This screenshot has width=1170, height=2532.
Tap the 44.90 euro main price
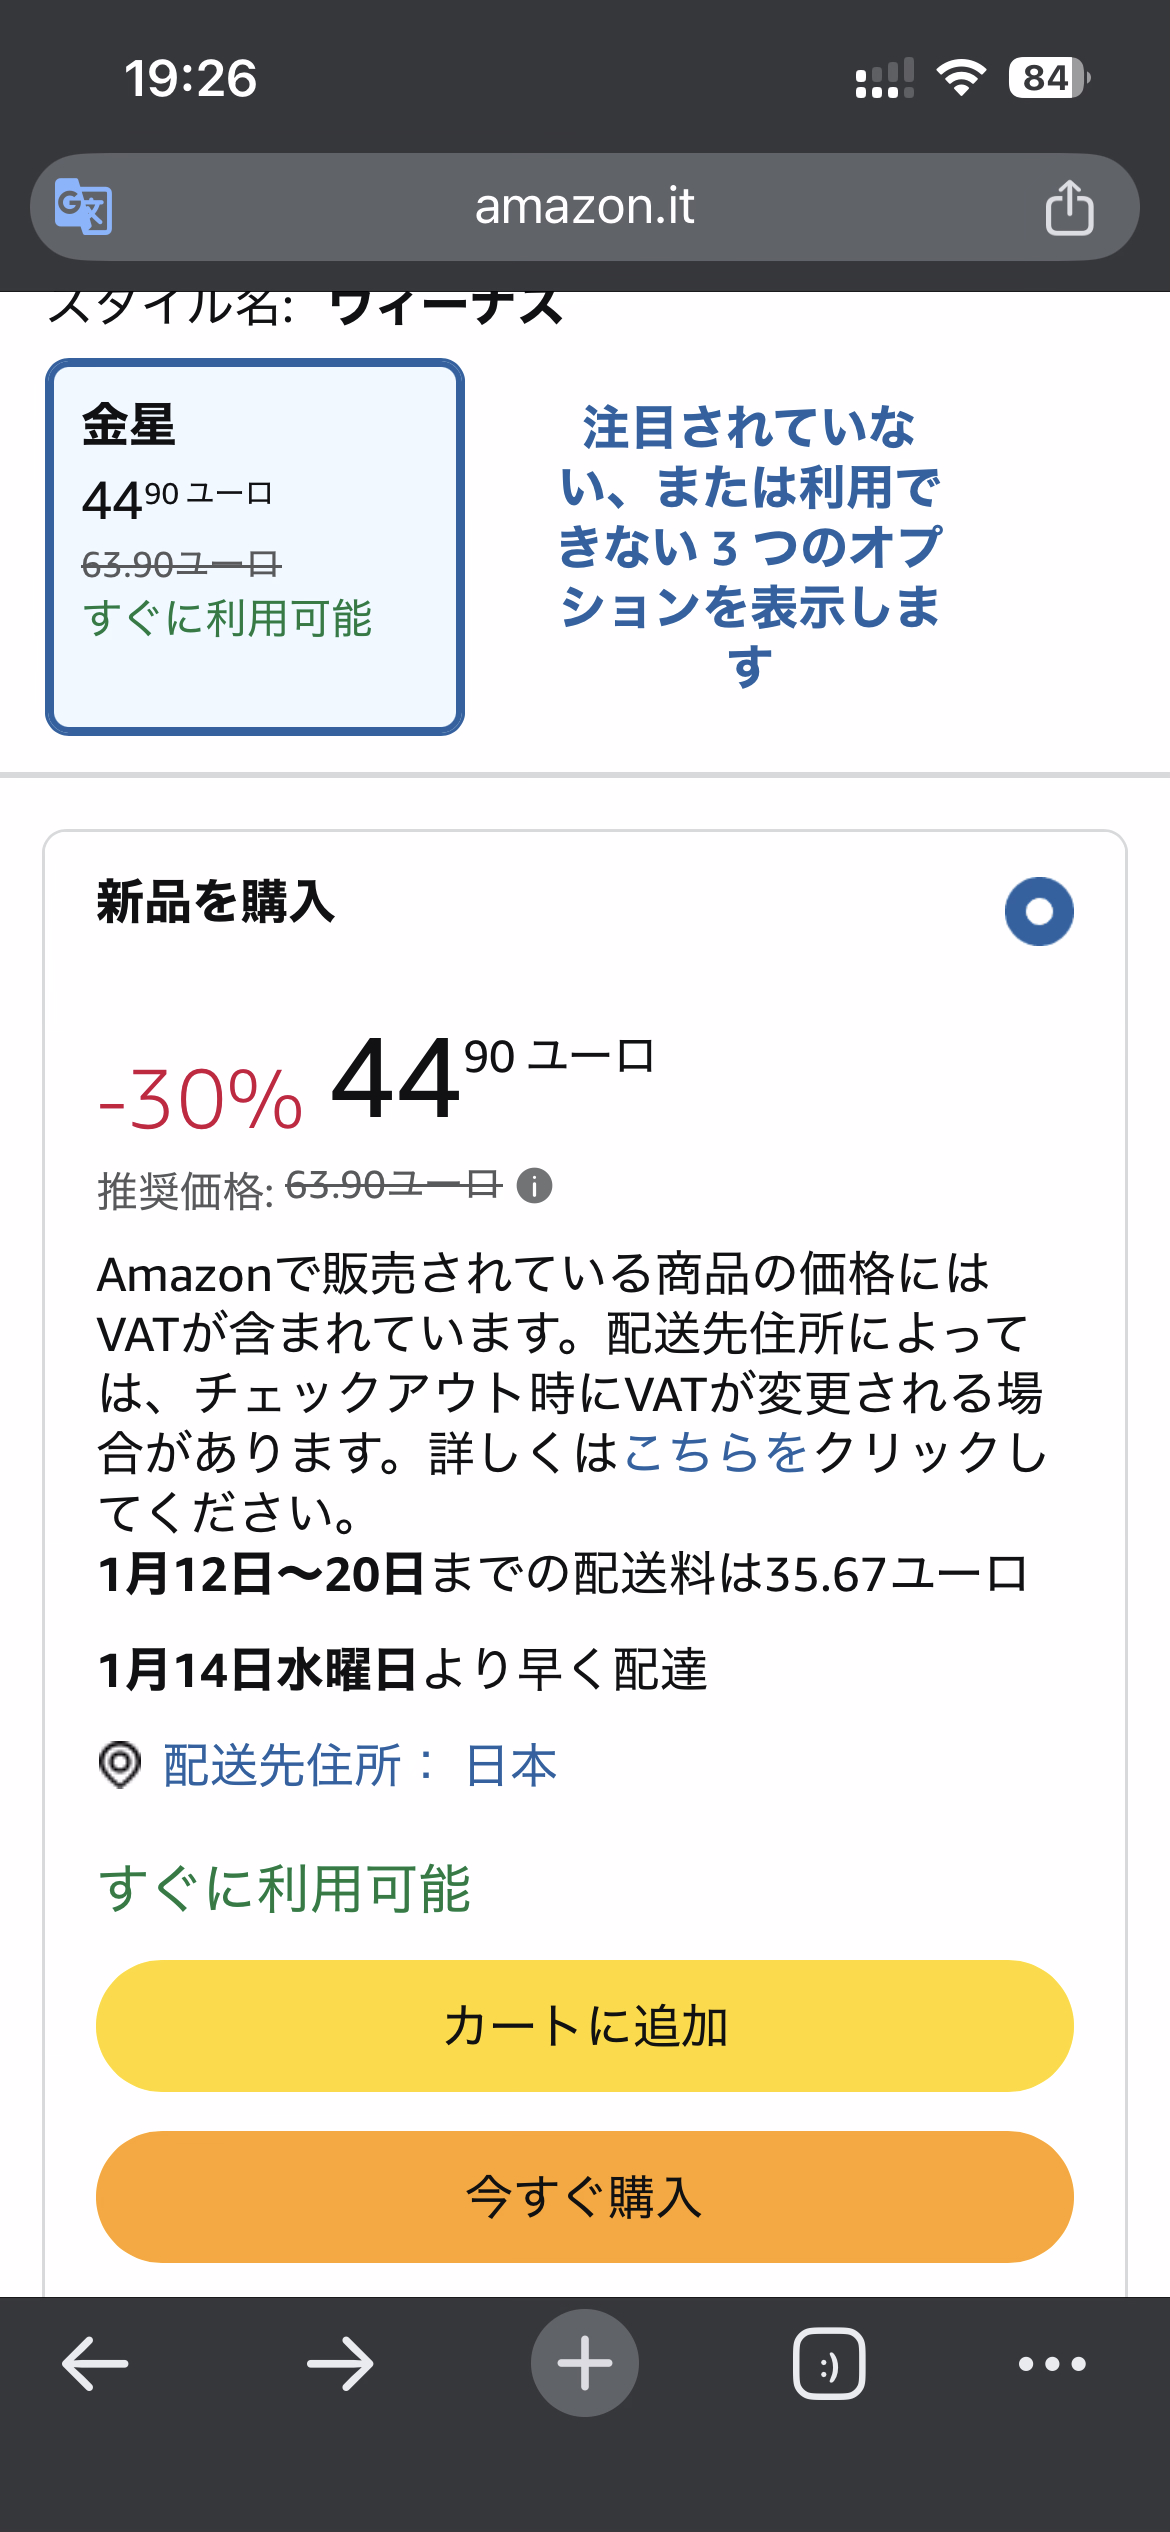490,1078
